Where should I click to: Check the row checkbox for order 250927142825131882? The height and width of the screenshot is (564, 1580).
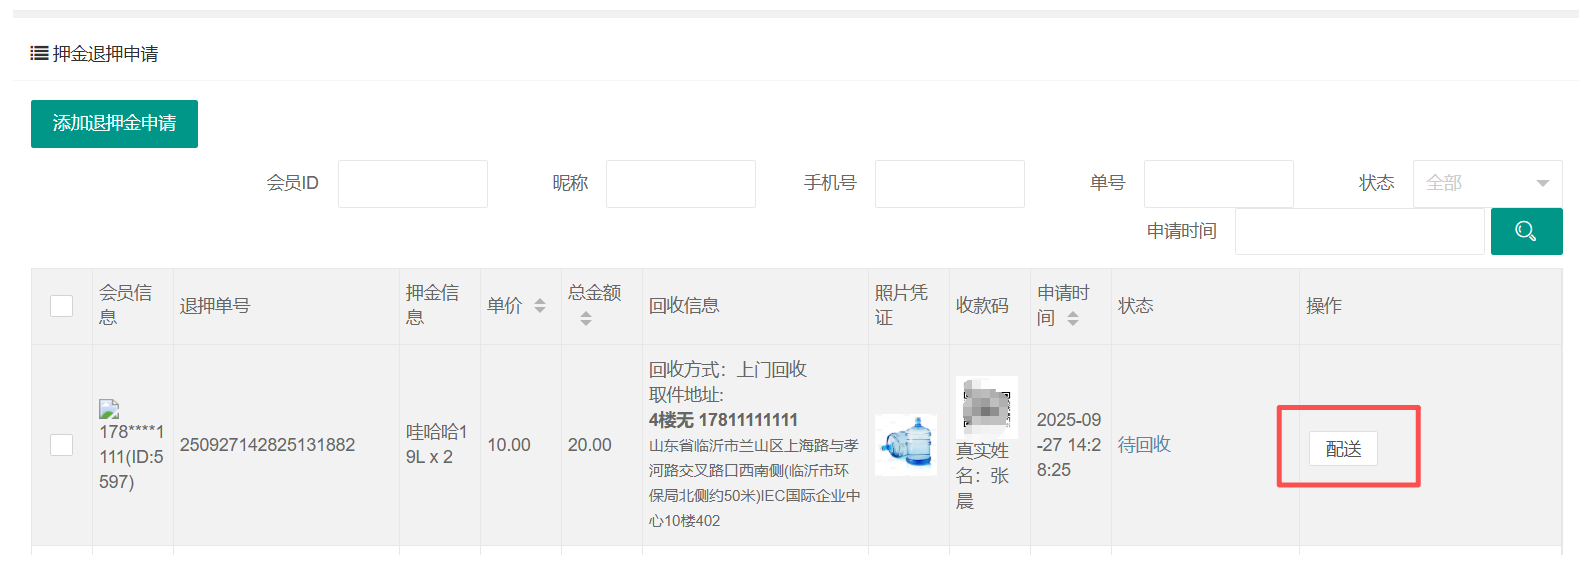point(62,445)
